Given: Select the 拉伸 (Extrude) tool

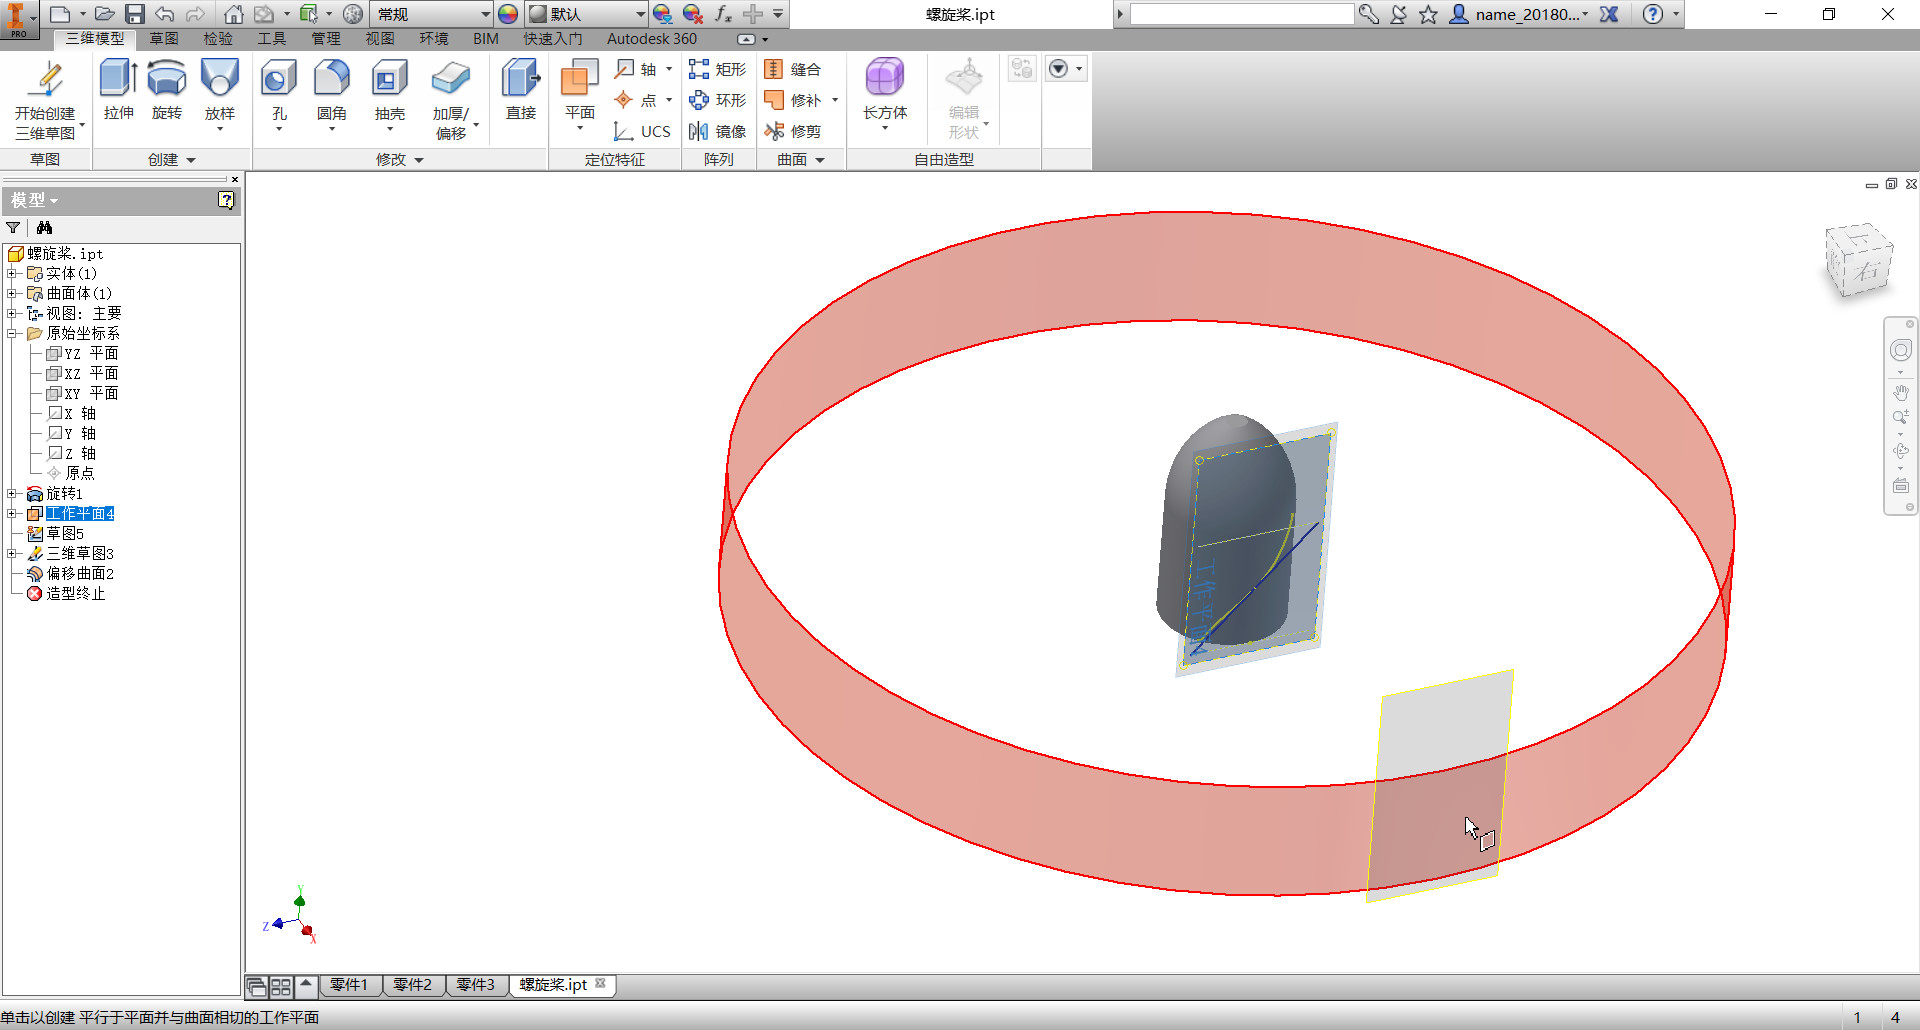Looking at the screenshot, I should 119,90.
